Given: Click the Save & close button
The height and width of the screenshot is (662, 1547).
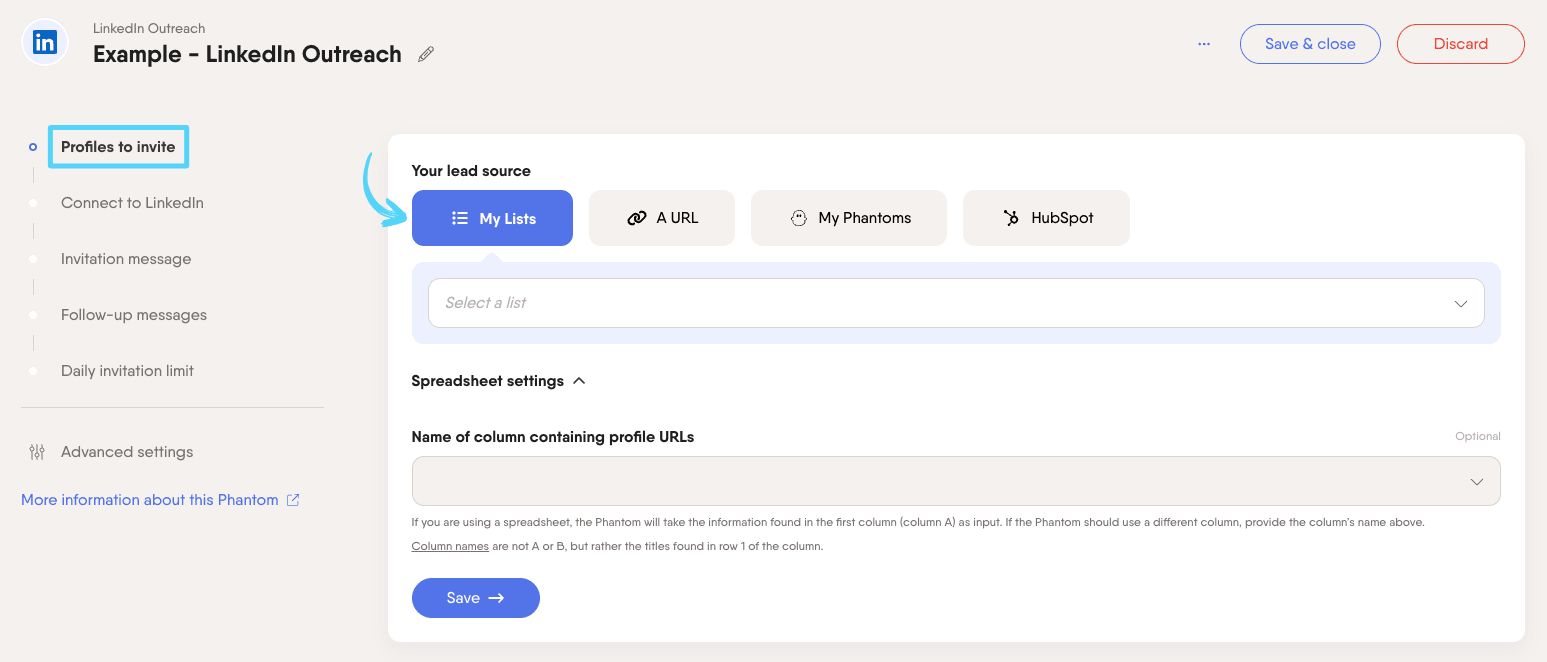Looking at the screenshot, I should click(x=1310, y=44).
